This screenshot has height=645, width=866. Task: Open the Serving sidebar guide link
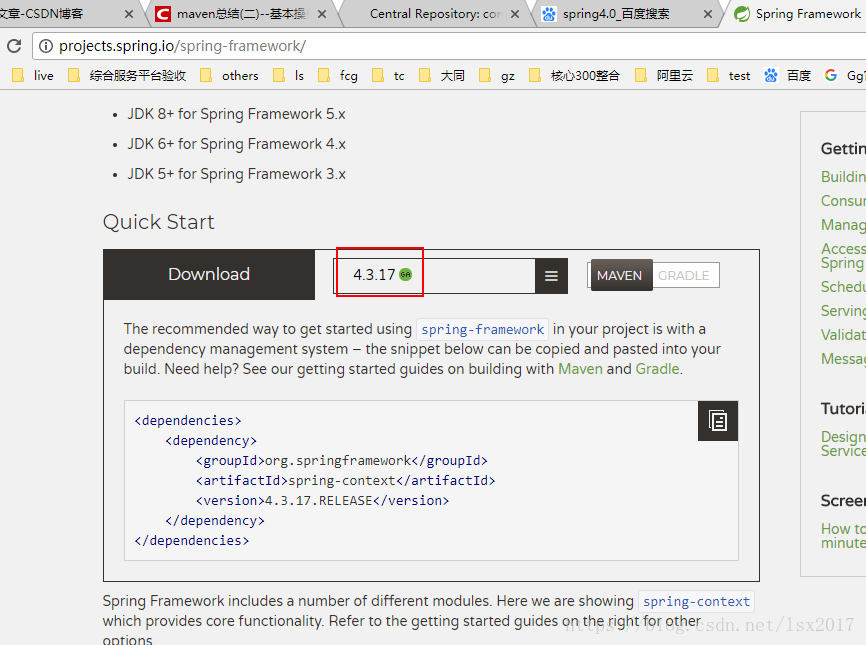tap(843, 311)
